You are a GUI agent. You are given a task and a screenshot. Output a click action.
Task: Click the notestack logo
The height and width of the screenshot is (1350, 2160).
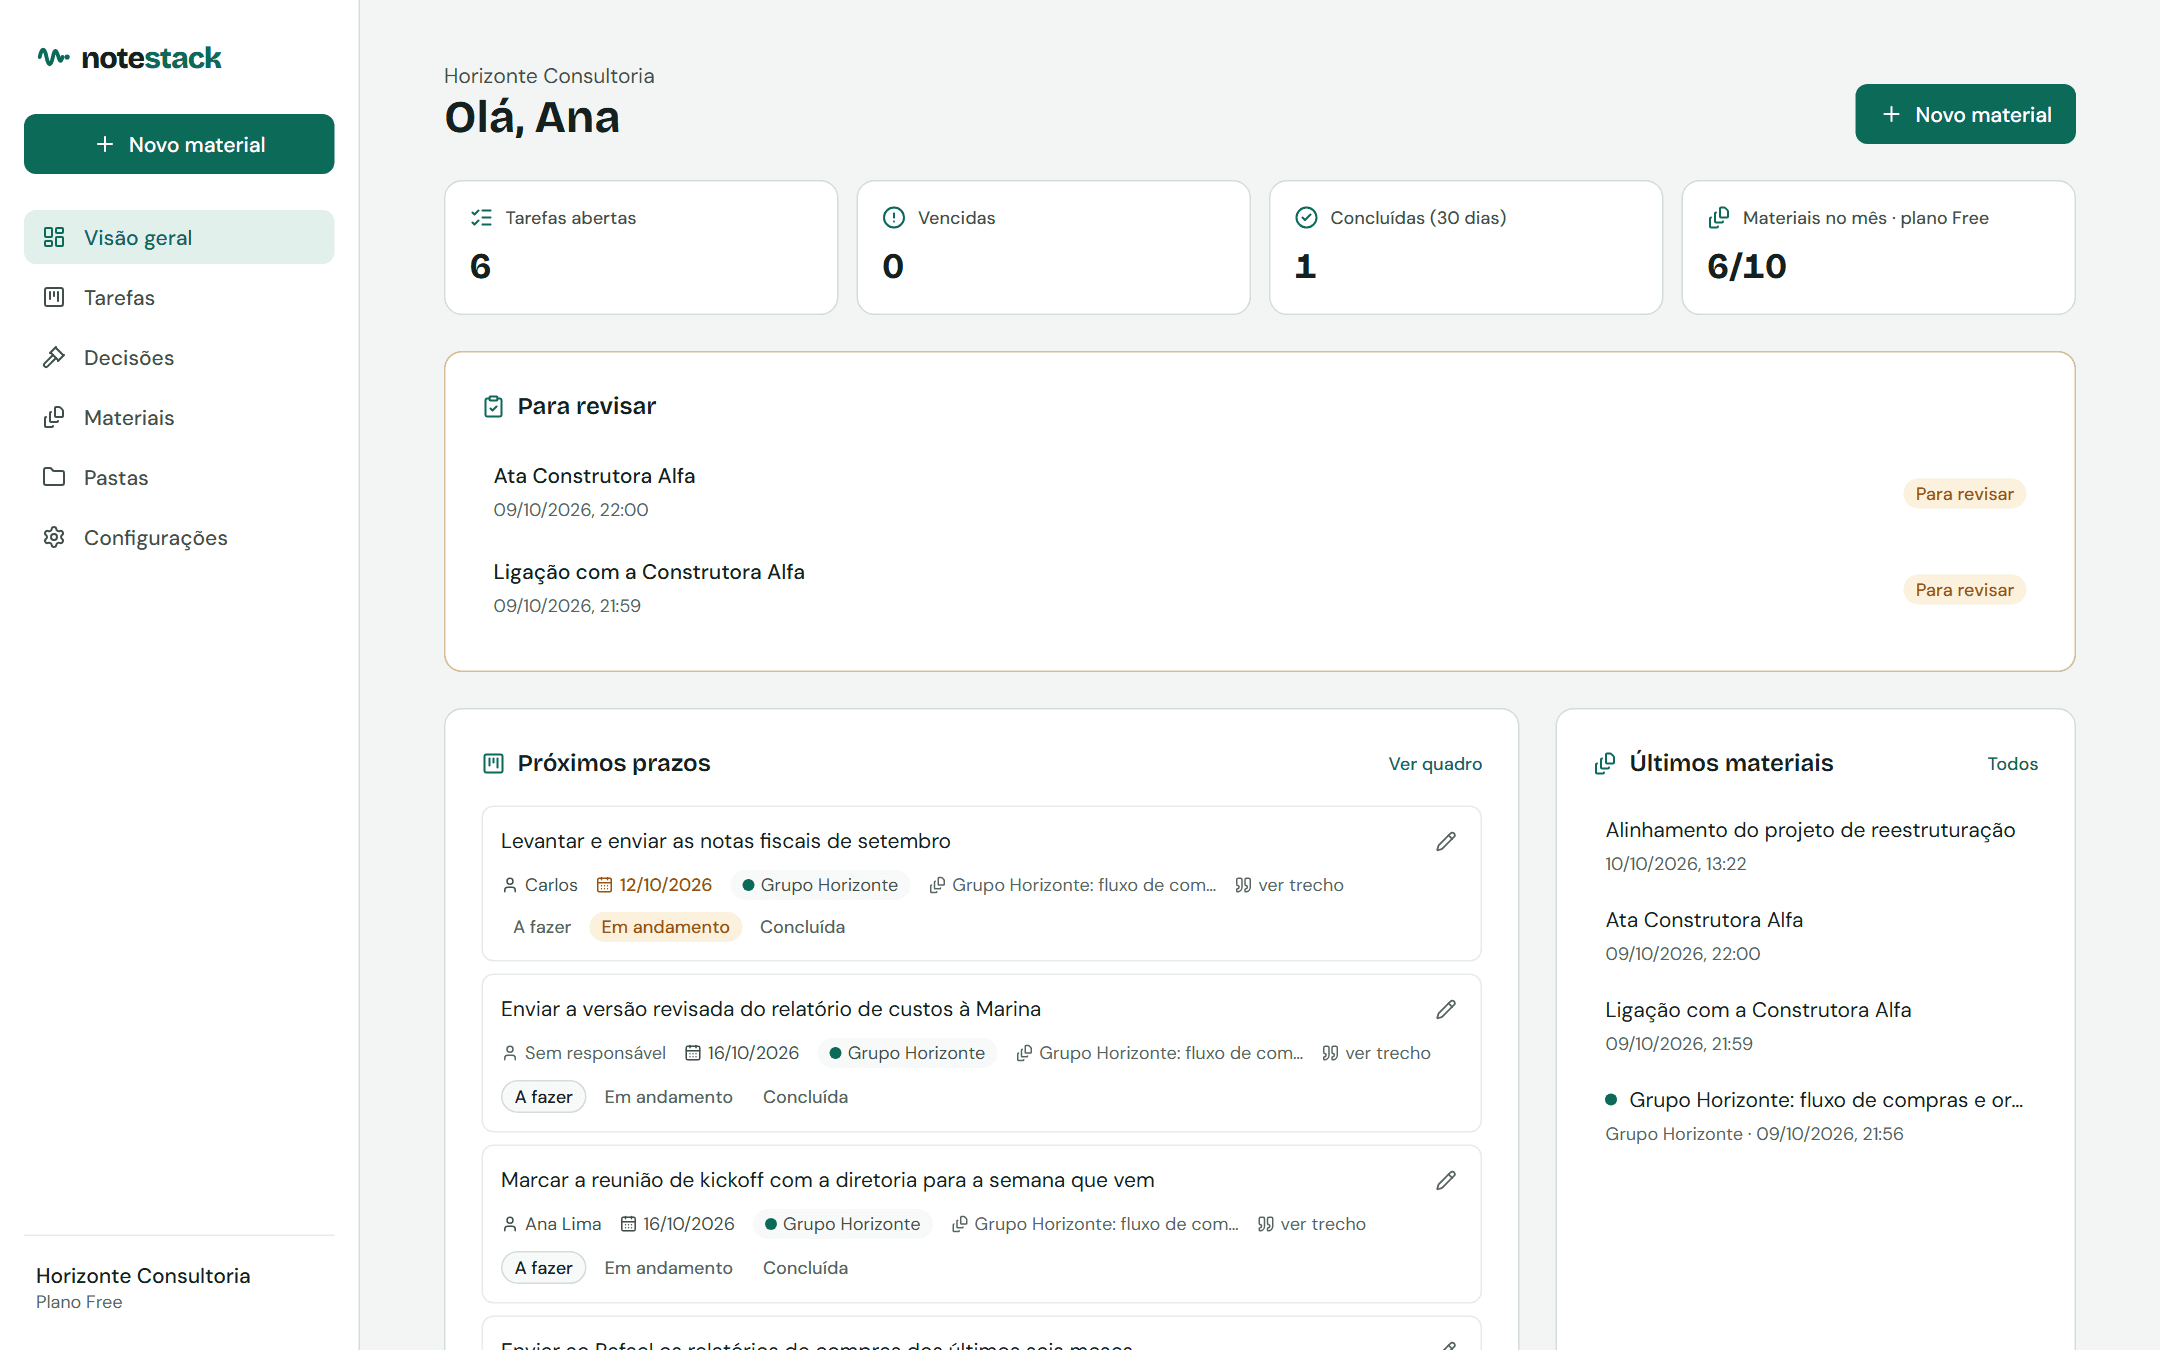(x=130, y=58)
